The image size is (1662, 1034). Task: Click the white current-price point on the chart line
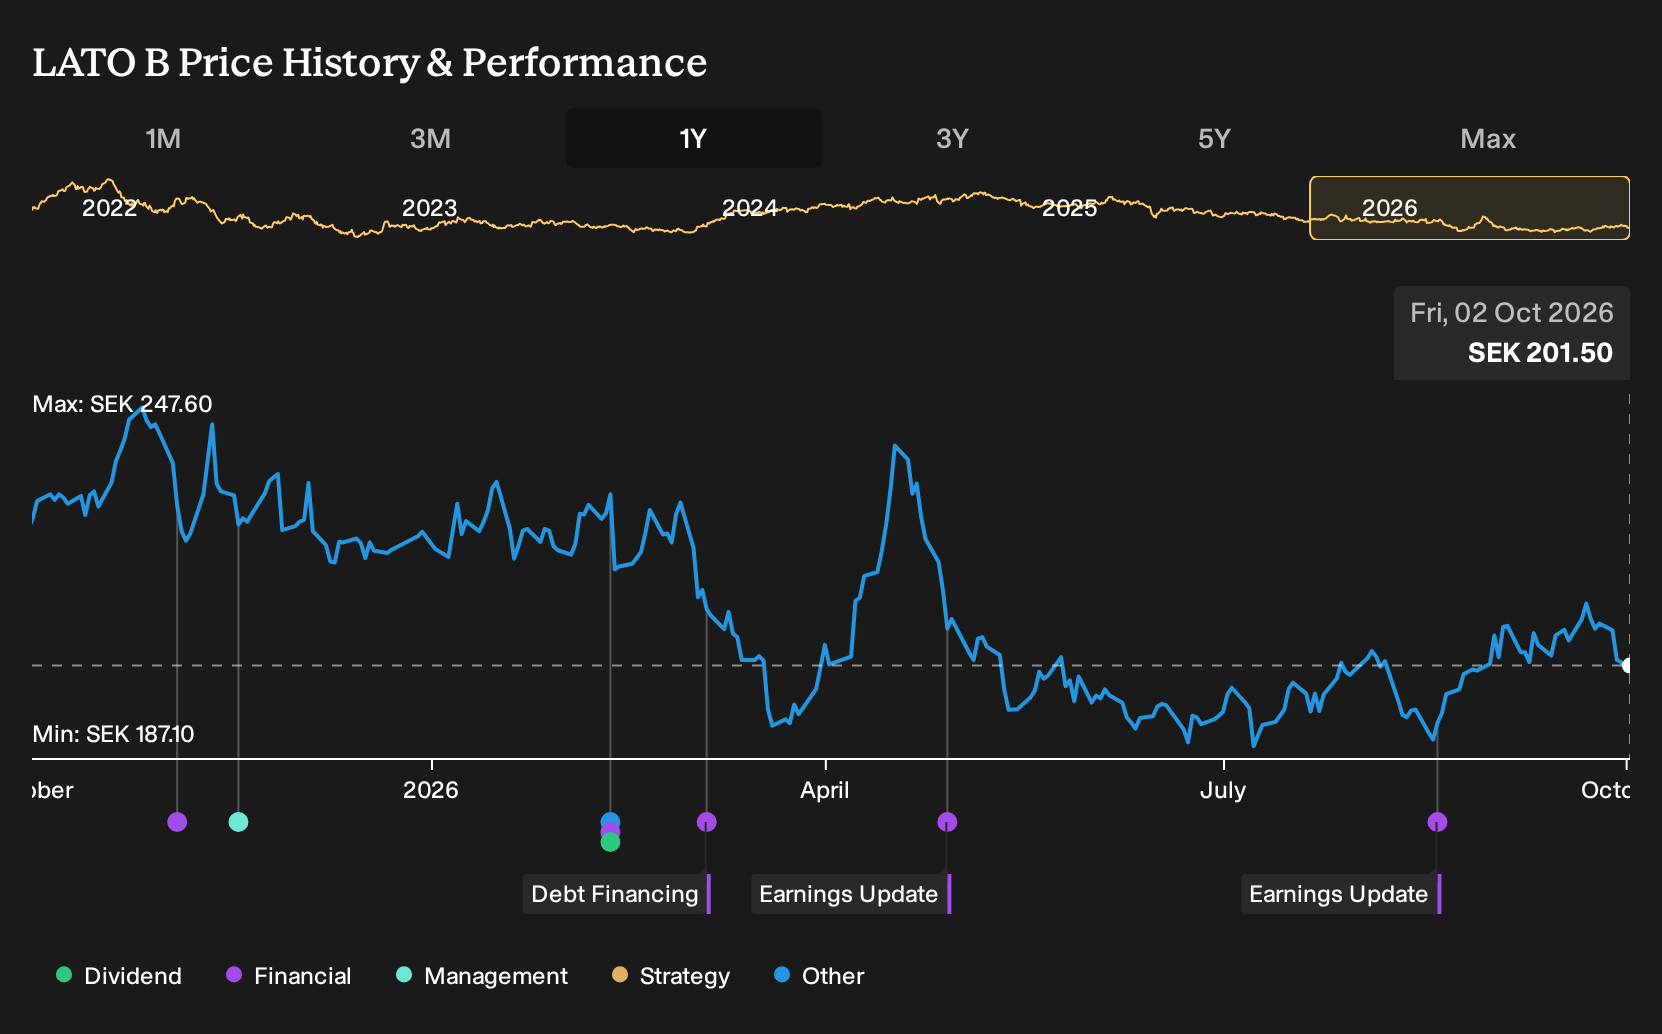[1628, 665]
